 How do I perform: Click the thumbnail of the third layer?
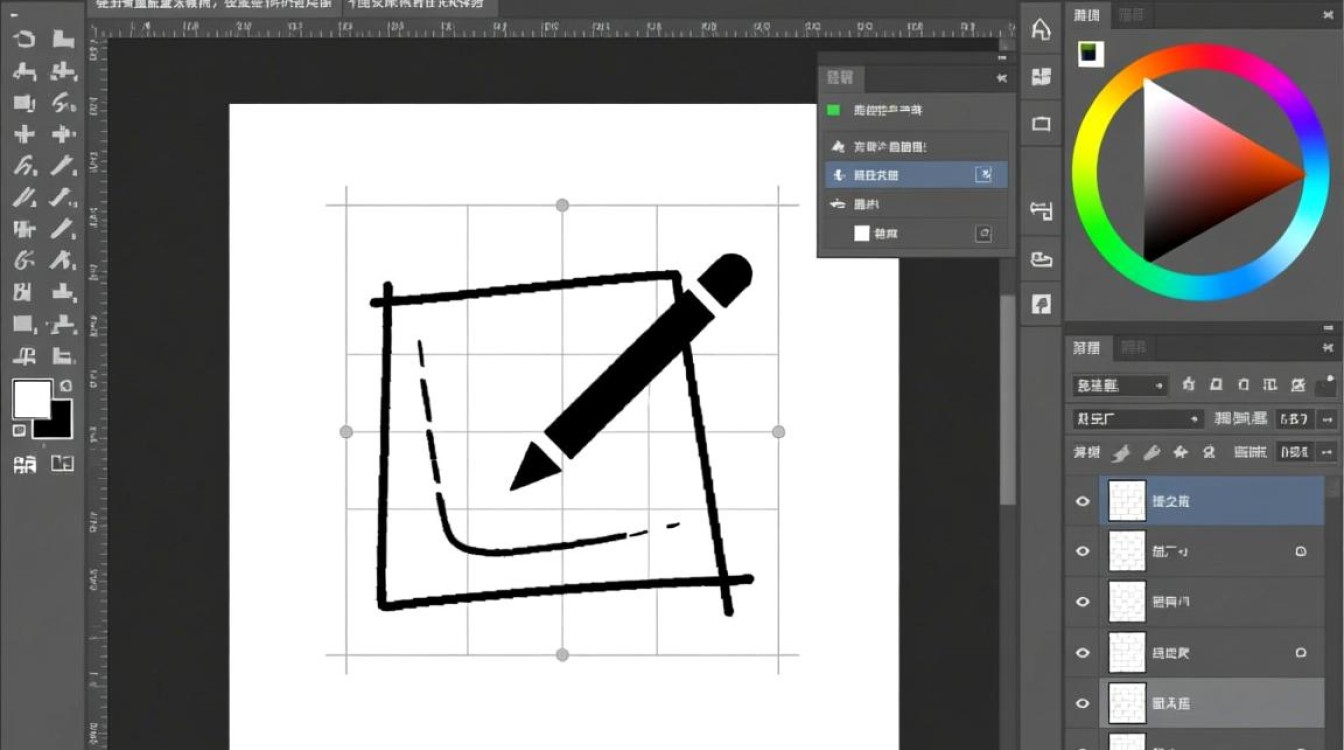[x=1127, y=602]
